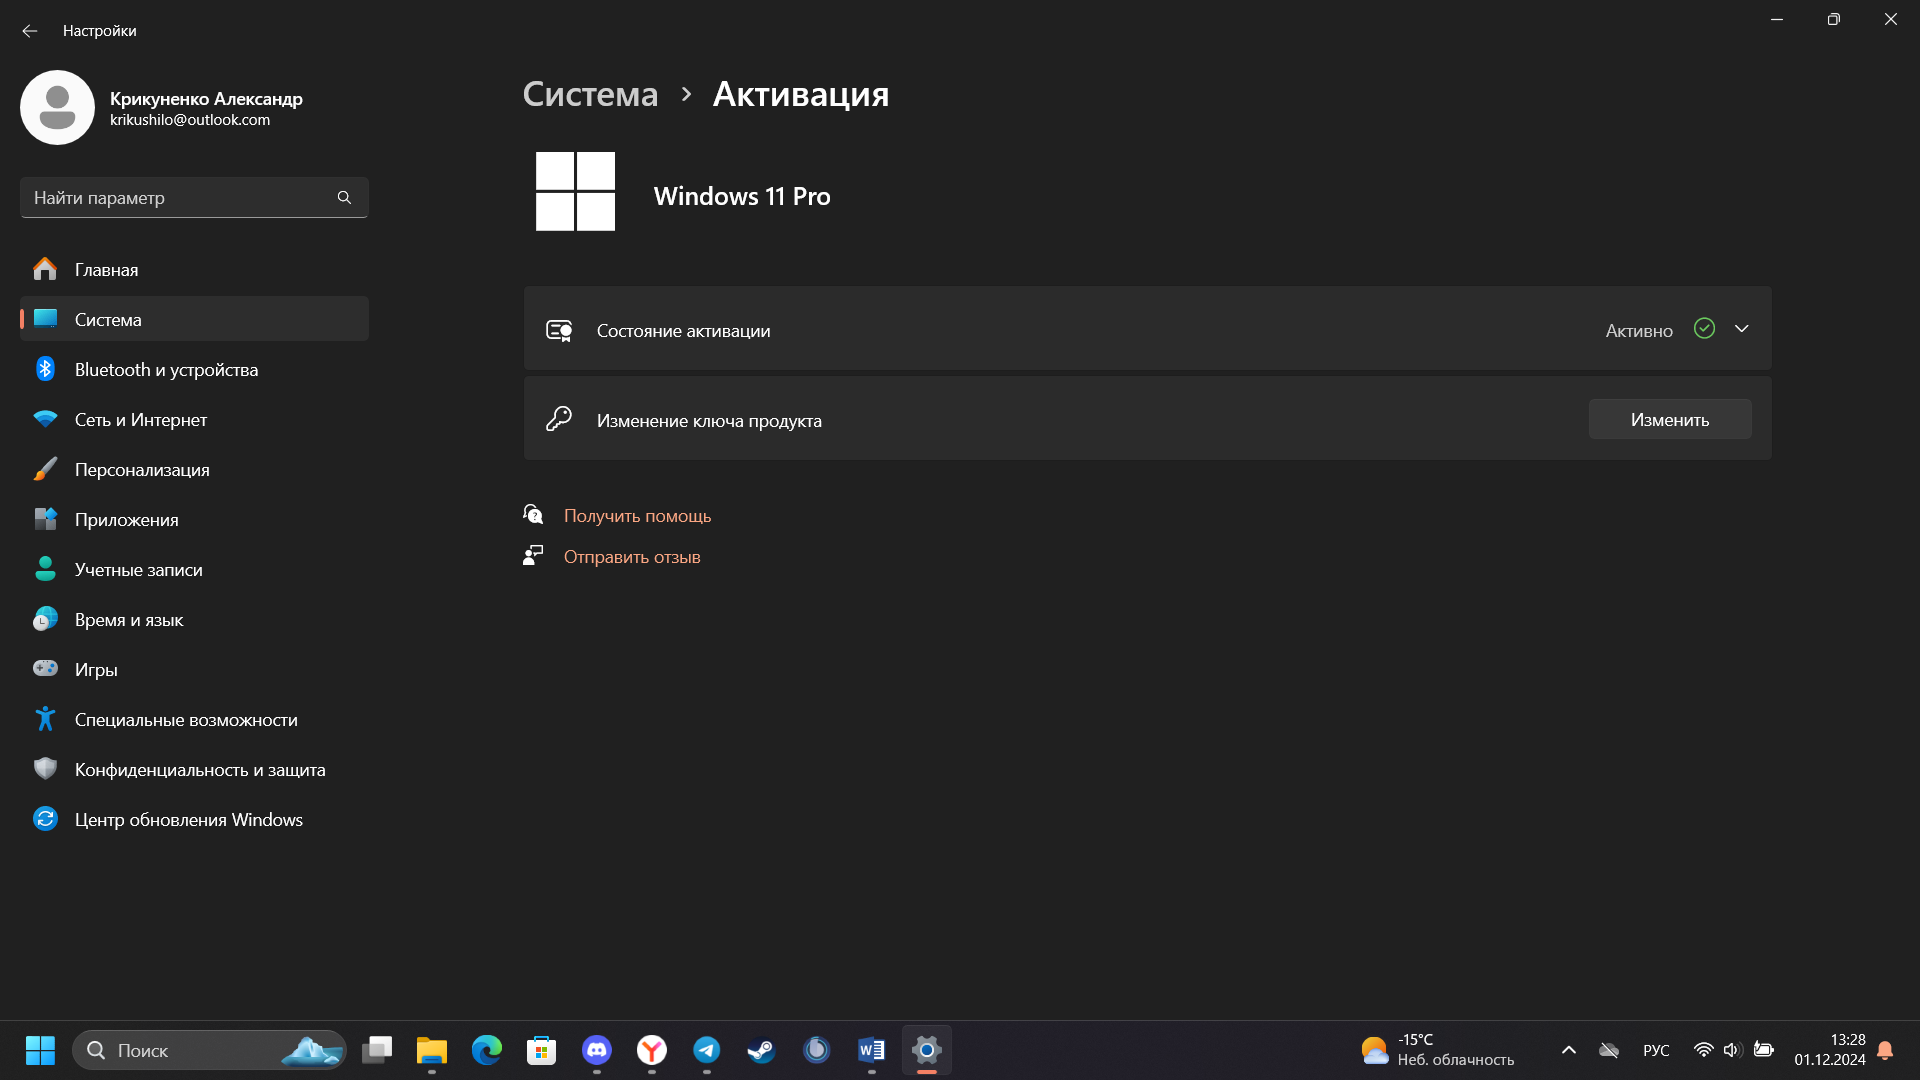This screenshot has width=1920, height=1080.
Task: Click the Система breadcrumb heading
Action: click(590, 94)
